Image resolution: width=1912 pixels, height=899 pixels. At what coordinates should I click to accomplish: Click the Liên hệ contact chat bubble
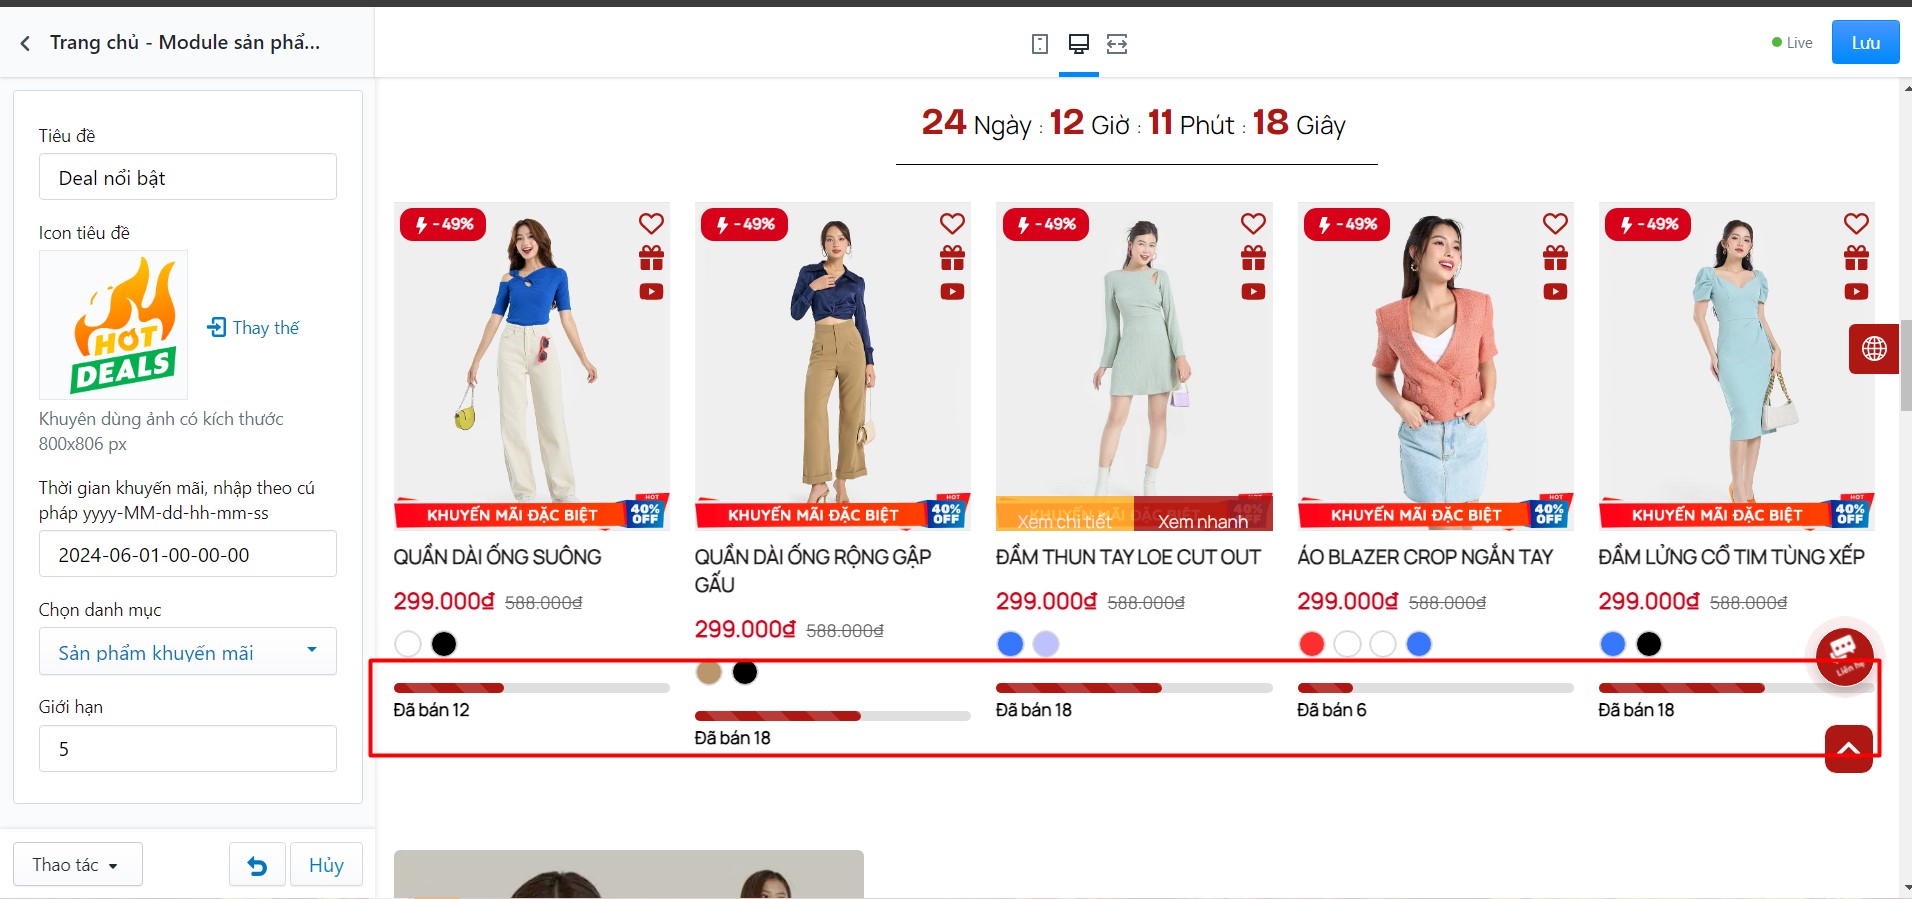tap(1844, 656)
